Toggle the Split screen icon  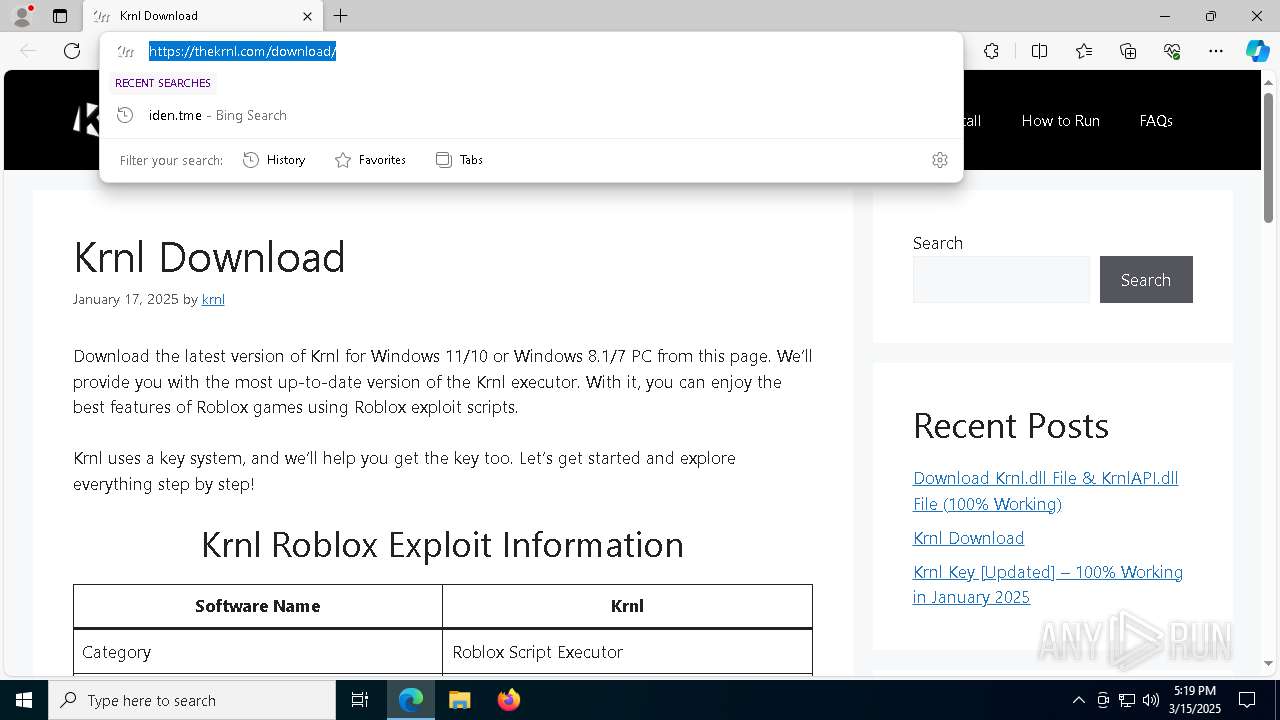coord(1039,51)
